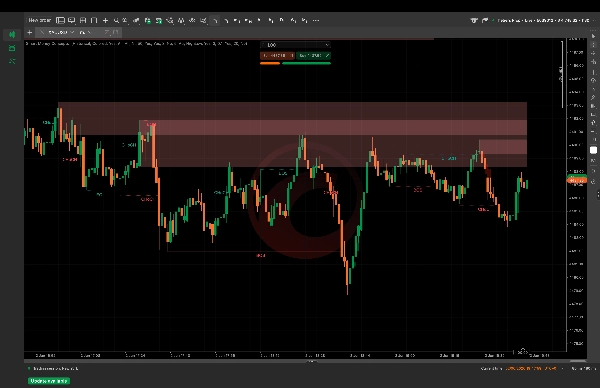Image resolution: width=600 pixels, height=388 pixels.
Task: Open the three-dots overflow in top toolbar
Action: pos(316,21)
